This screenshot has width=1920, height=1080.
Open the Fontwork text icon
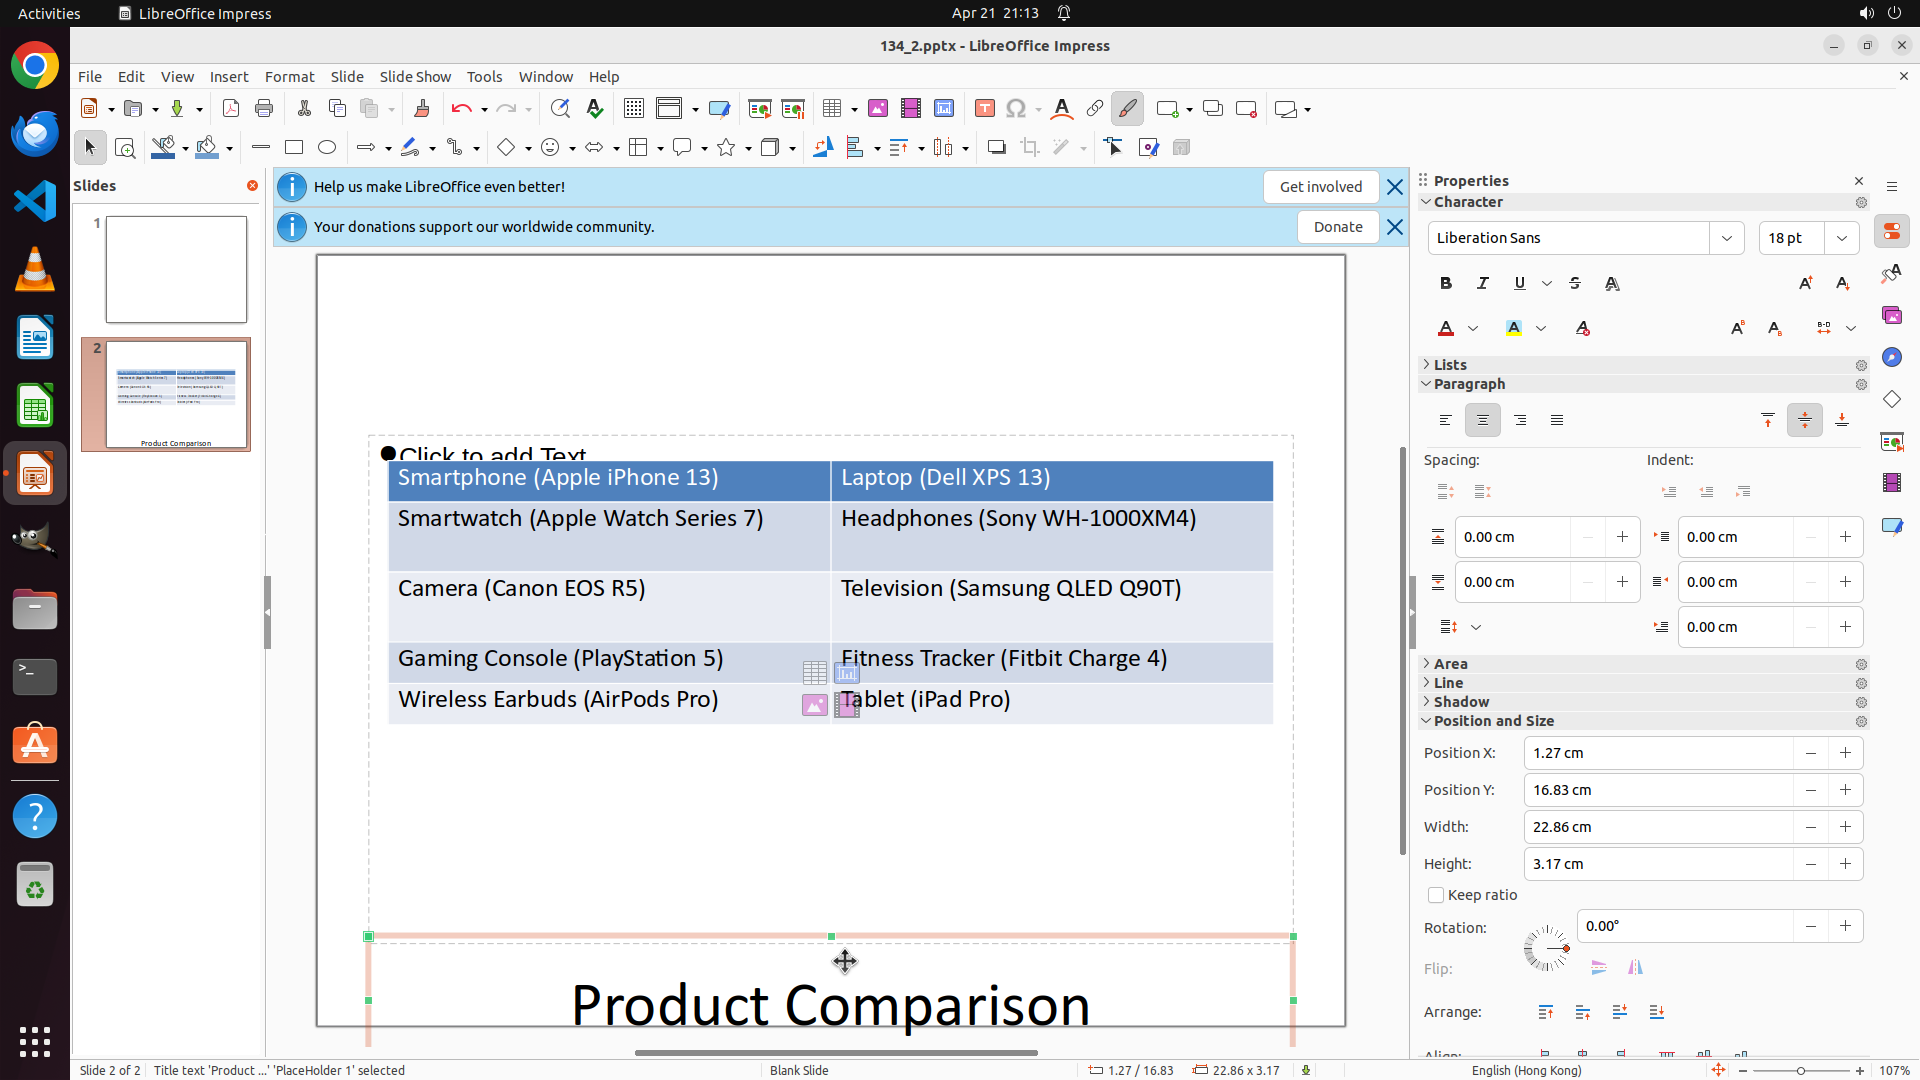pos(1062,109)
